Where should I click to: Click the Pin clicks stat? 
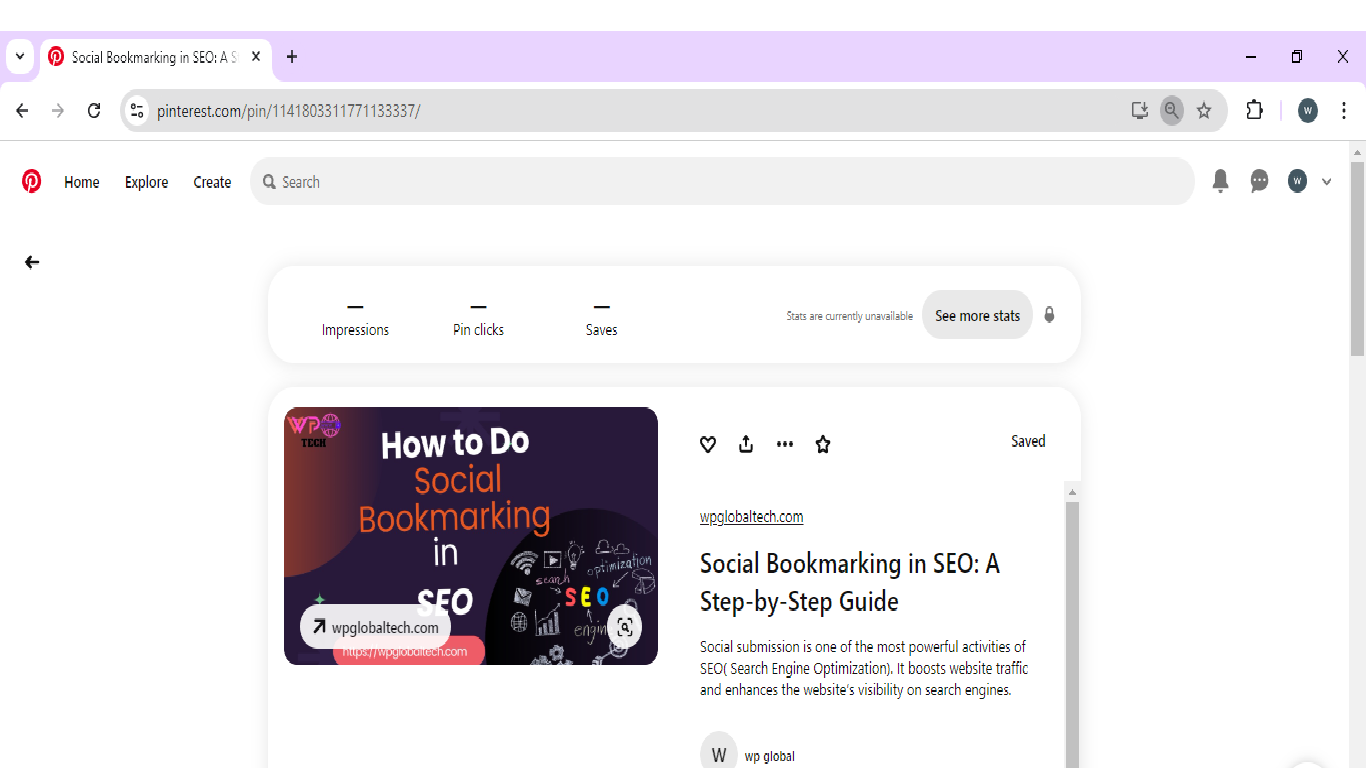pyautogui.click(x=478, y=320)
